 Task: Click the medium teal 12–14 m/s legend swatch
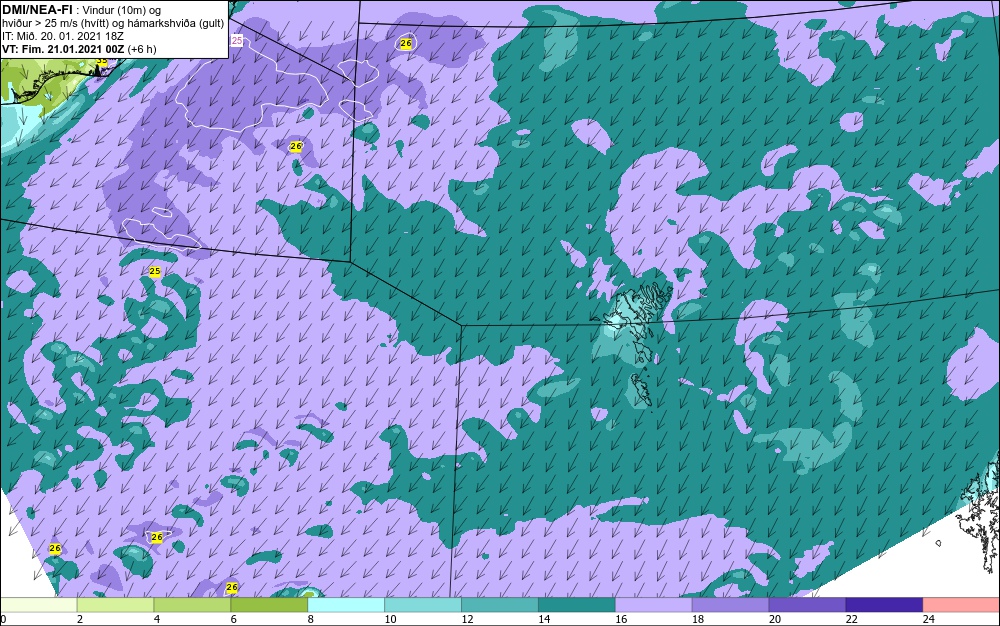click(500, 605)
